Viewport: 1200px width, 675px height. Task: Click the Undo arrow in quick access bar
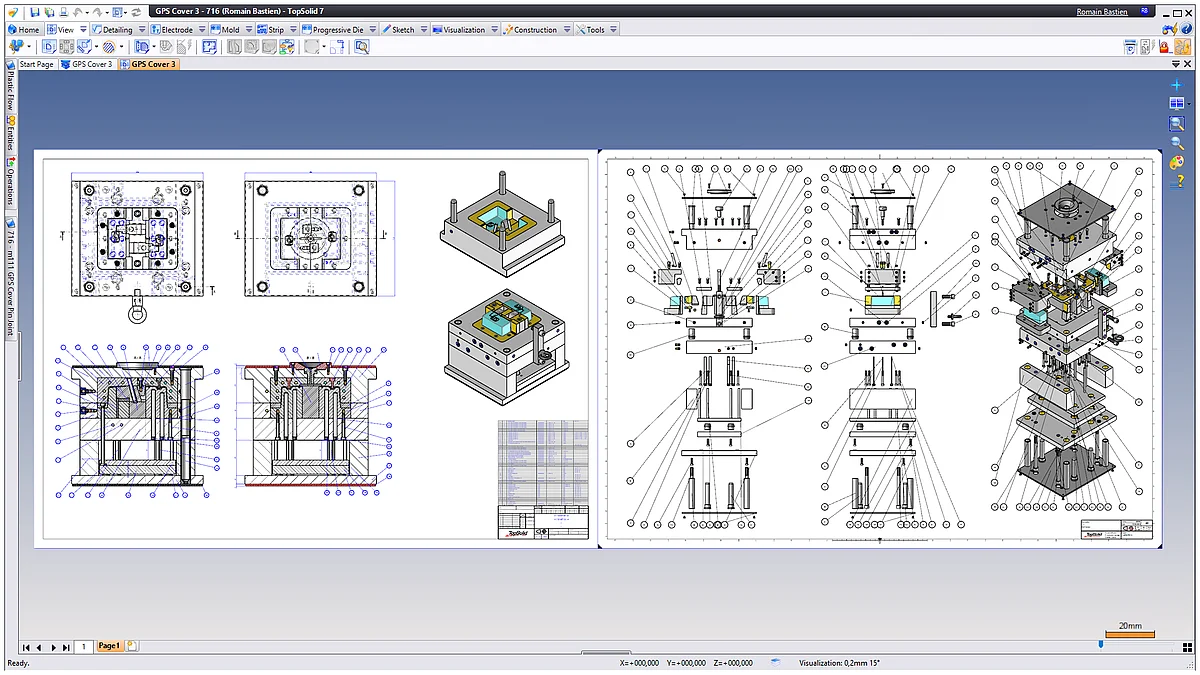point(78,12)
